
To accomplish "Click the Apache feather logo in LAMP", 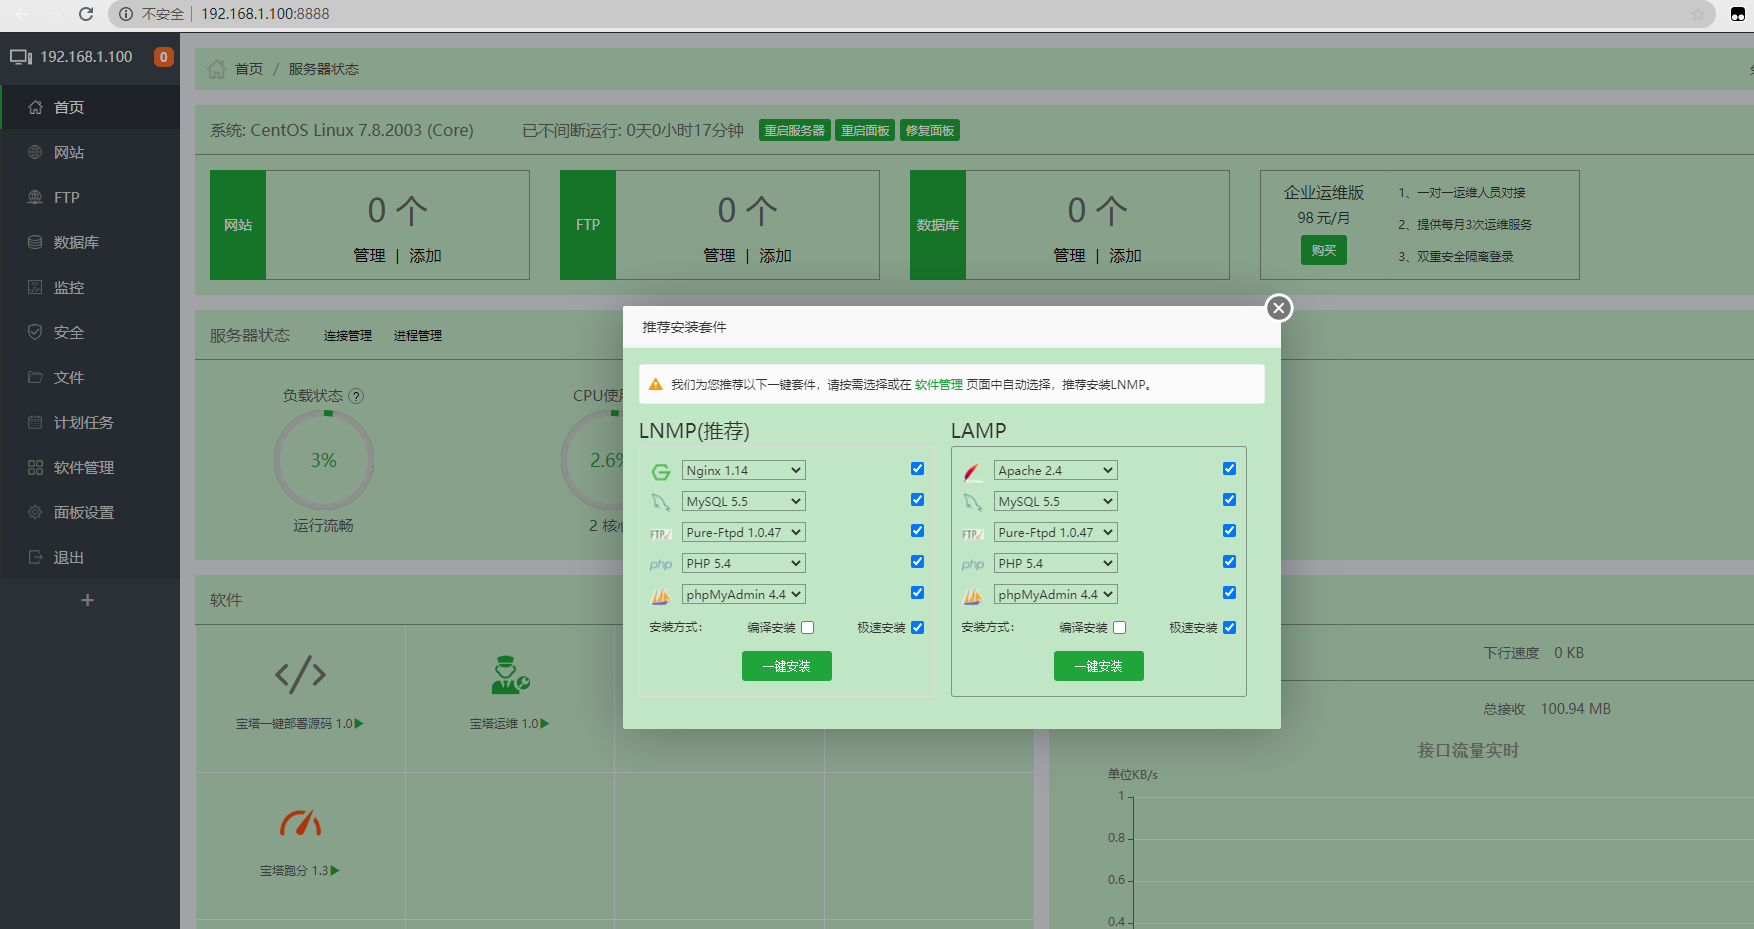I will click(x=973, y=471).
